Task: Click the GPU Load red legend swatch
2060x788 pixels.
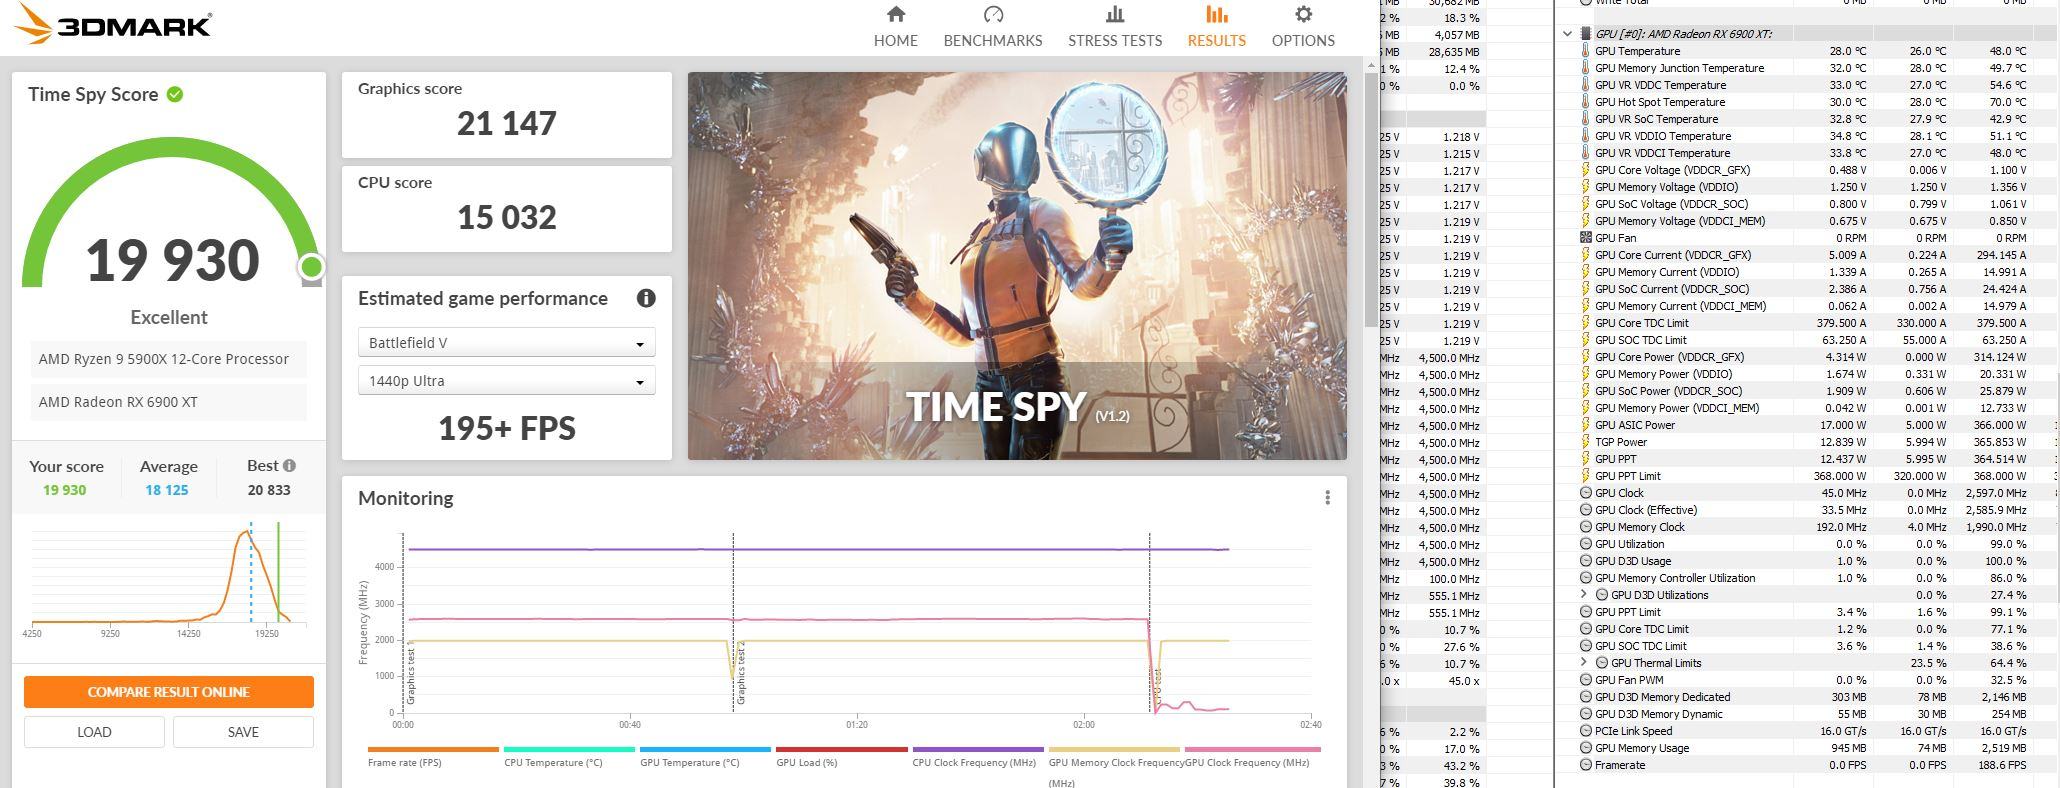Action: point(842,749)
